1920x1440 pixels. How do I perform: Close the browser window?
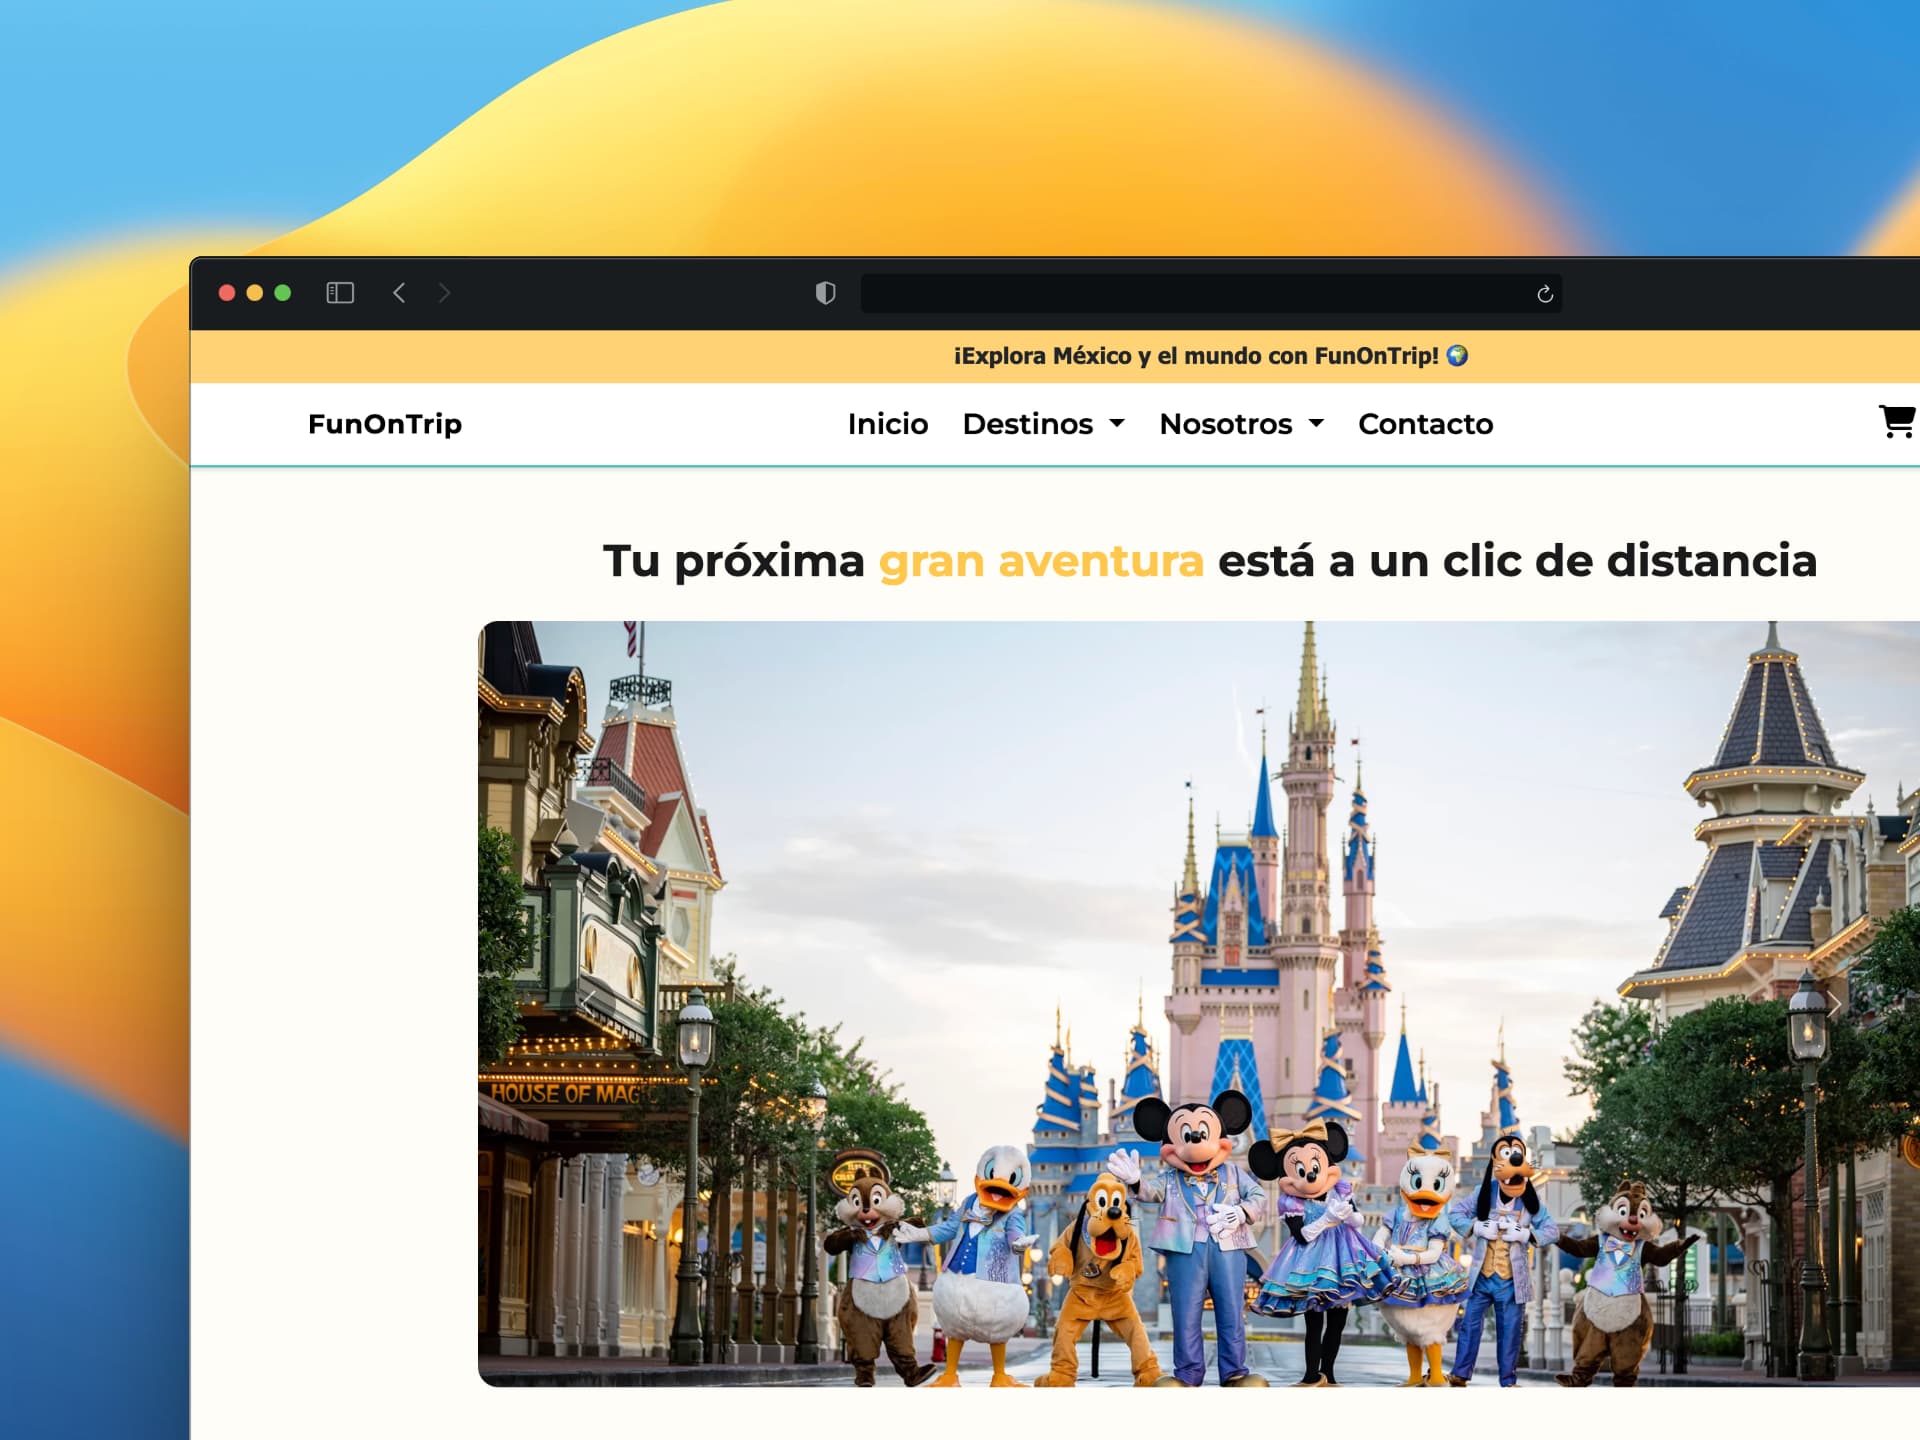(227, 293)
